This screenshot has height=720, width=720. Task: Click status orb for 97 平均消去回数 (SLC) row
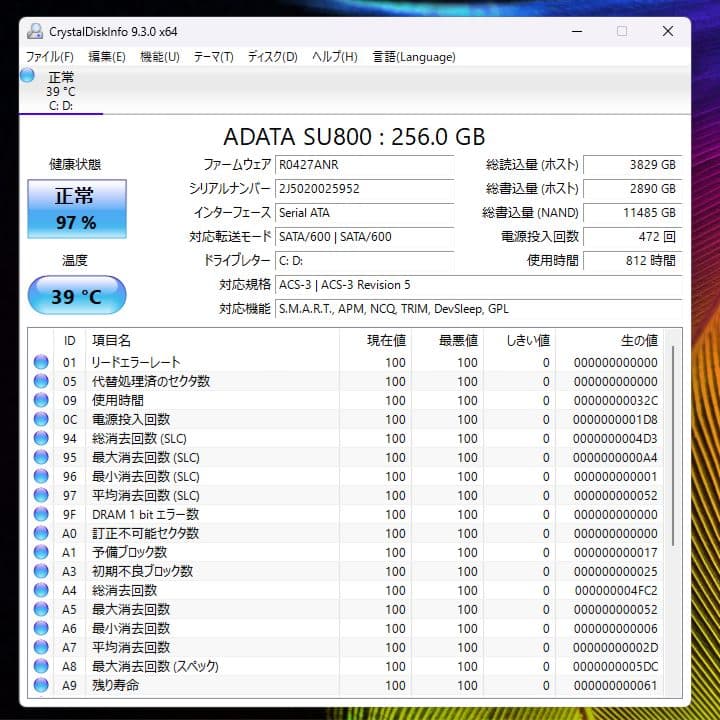(x=41, y=495)
